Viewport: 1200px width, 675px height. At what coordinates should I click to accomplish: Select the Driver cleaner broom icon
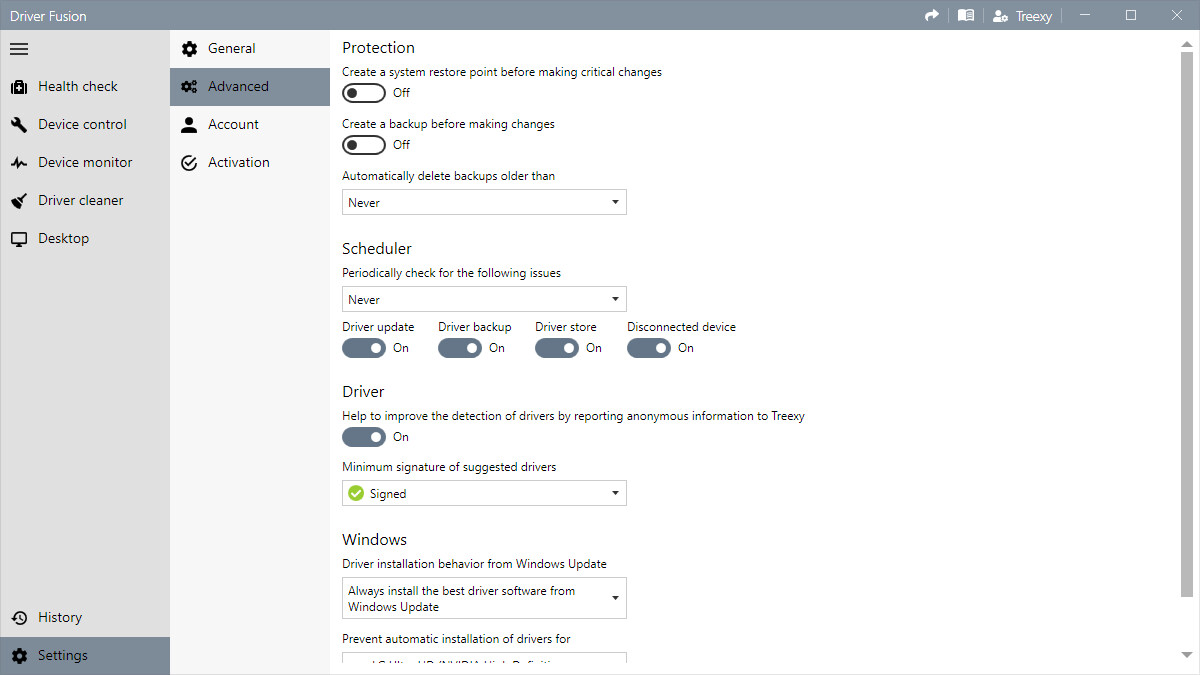[19, 201]
